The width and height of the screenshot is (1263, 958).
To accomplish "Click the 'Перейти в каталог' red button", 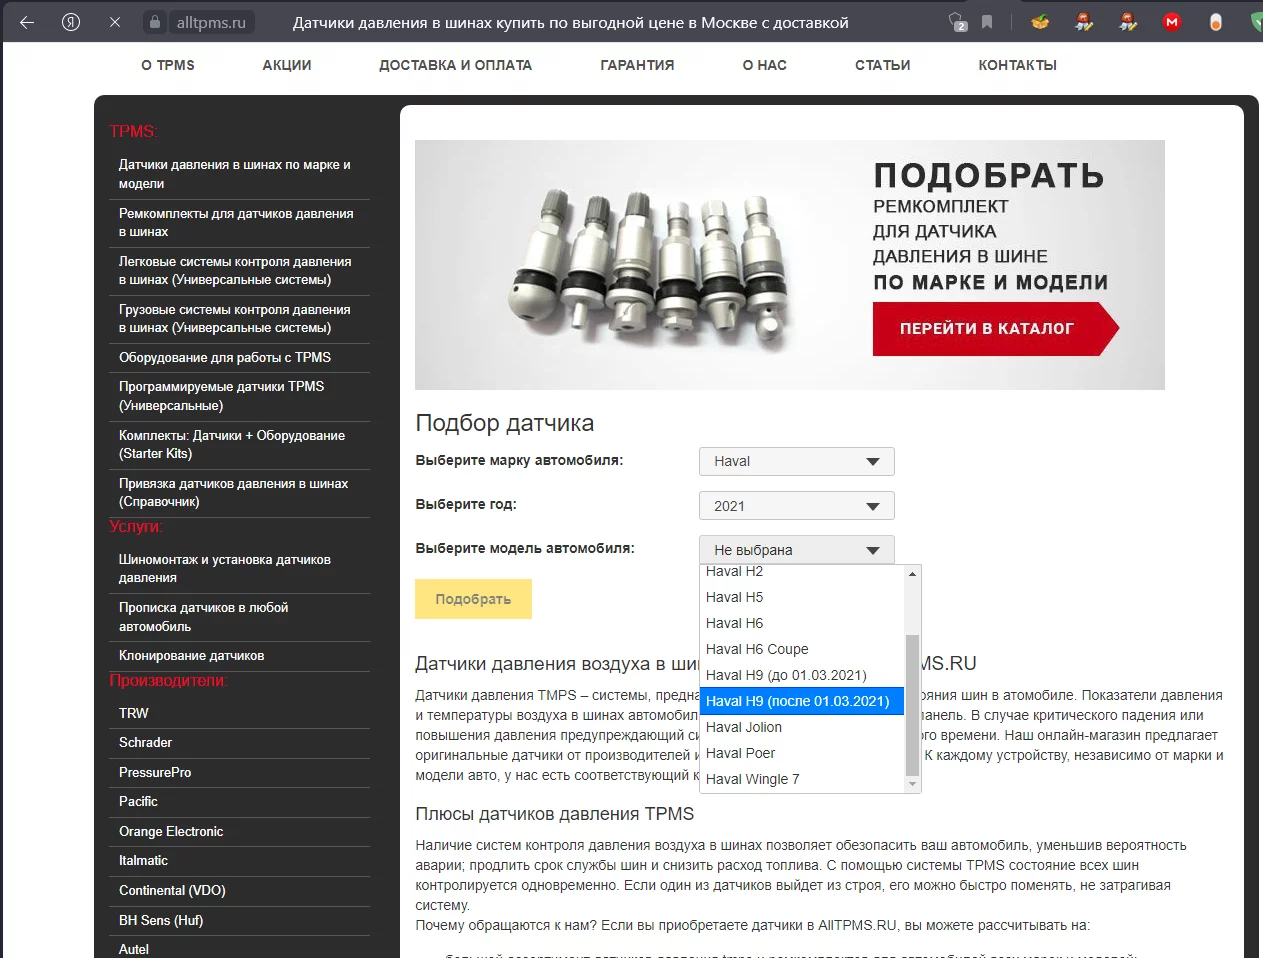I will click(x=995, y=329).
